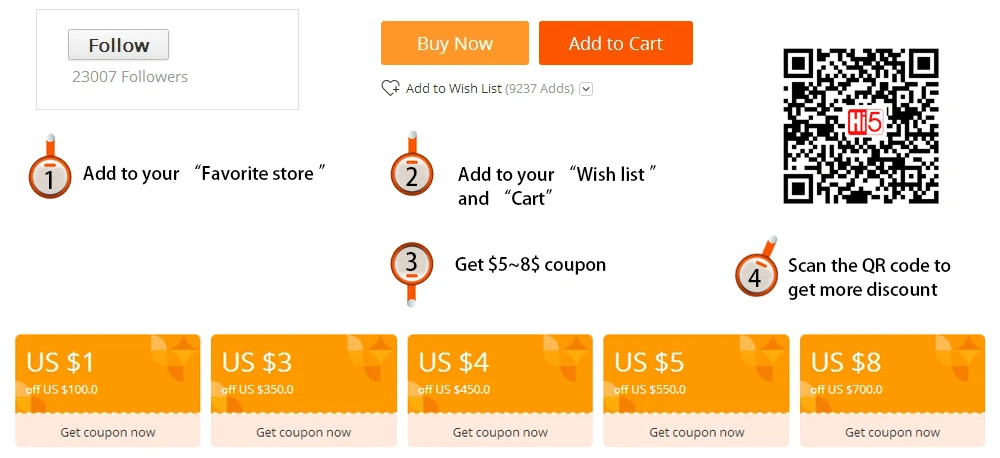Get the US $4 coupon now
Image resolution: width=1000 pixels, height=458 pixels.
(x=500, y=432)
